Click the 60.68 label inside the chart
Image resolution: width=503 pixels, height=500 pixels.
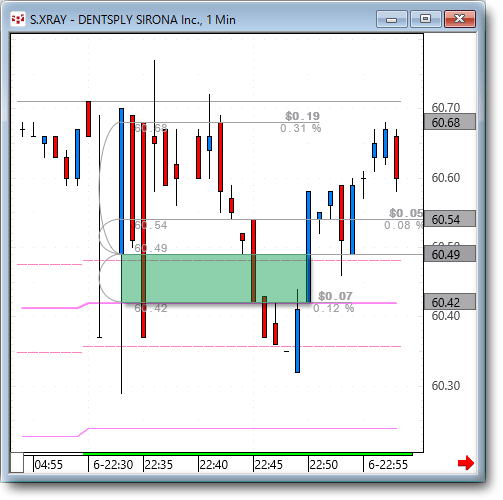pyautogui.click(x=151, y=128)
